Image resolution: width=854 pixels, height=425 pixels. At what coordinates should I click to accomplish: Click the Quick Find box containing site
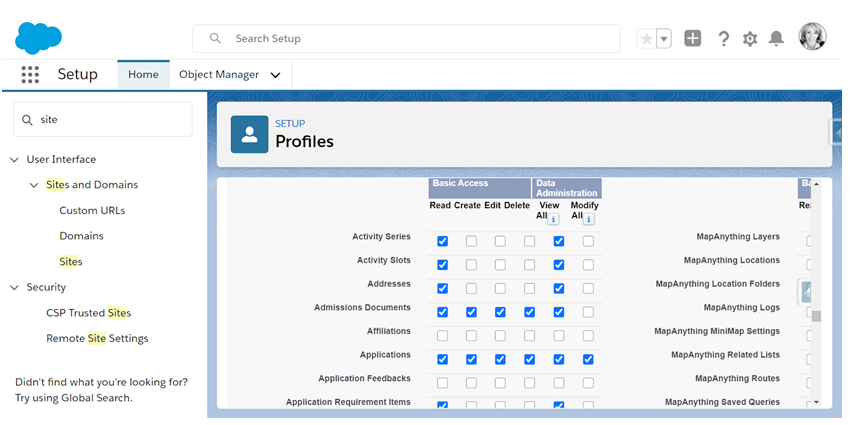tap(110, 119)
